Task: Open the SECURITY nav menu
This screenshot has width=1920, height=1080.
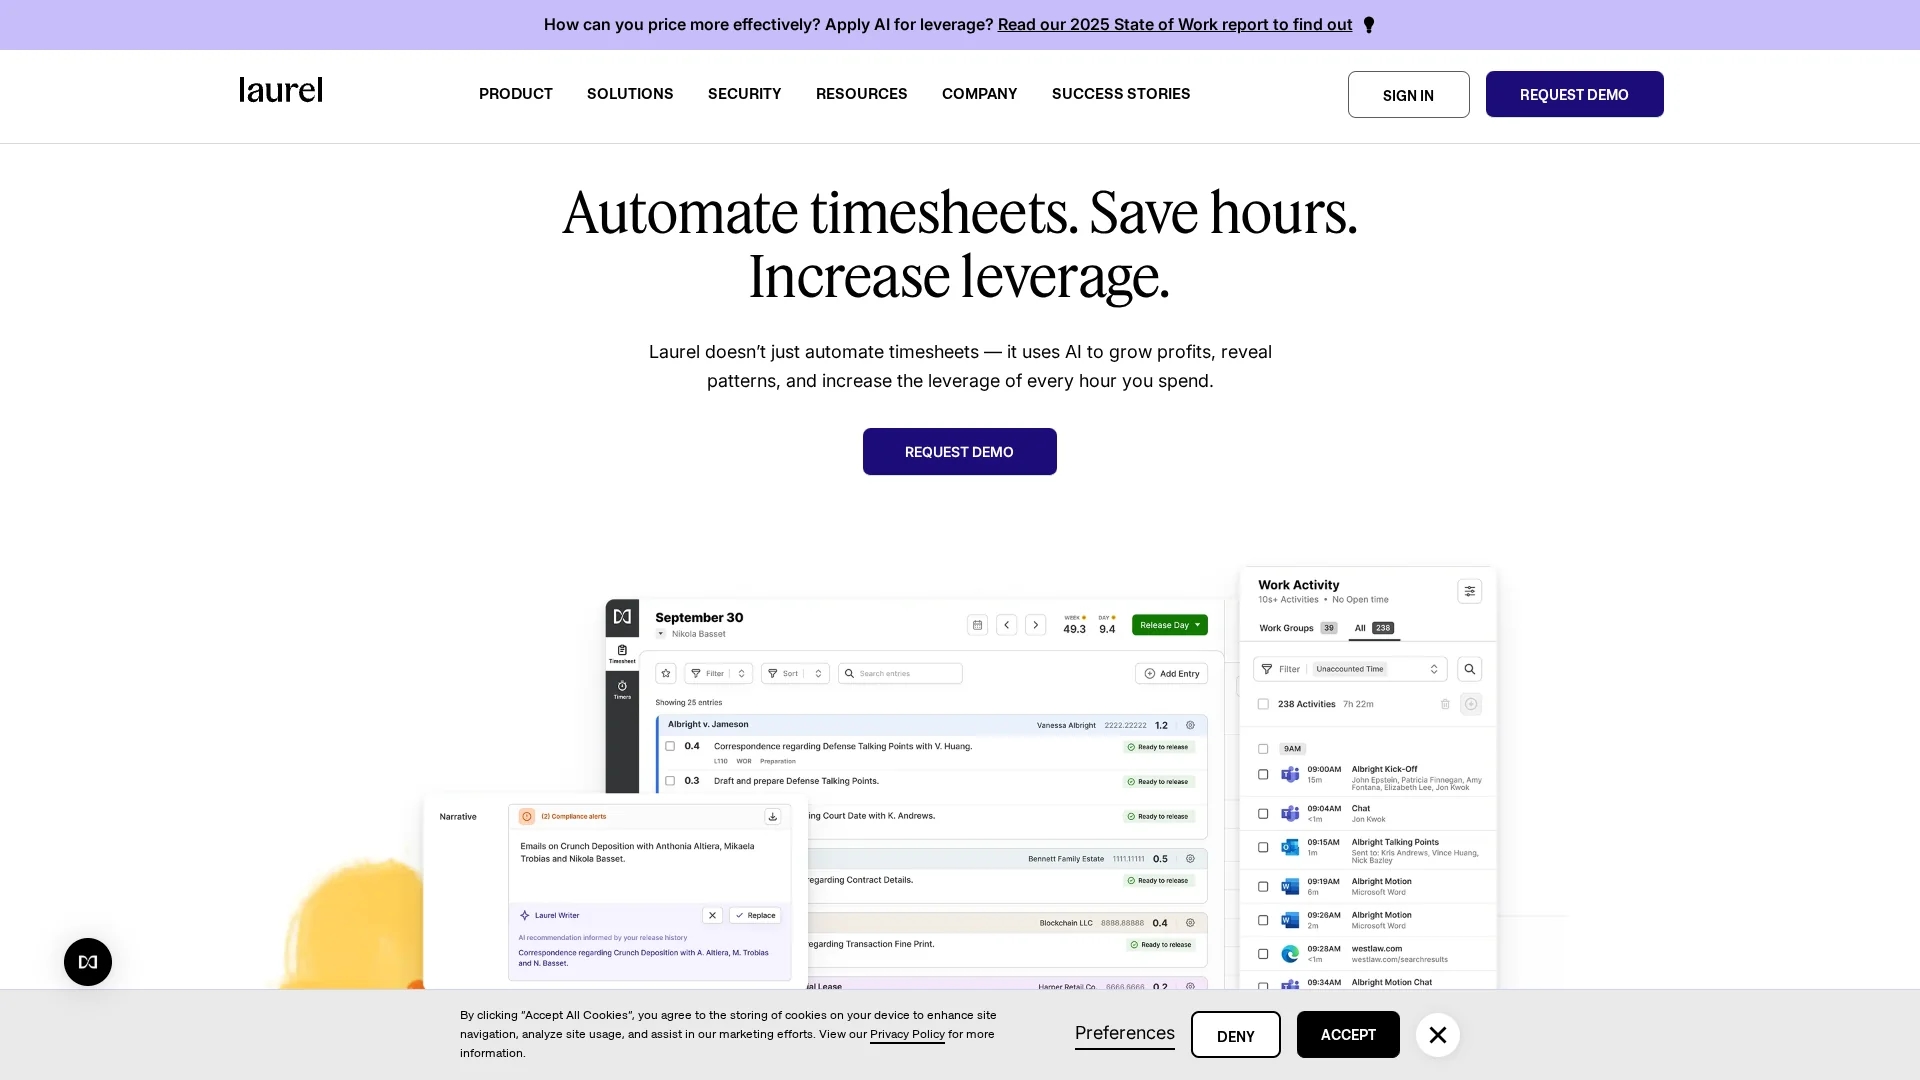Action: [x=745, y=94]
